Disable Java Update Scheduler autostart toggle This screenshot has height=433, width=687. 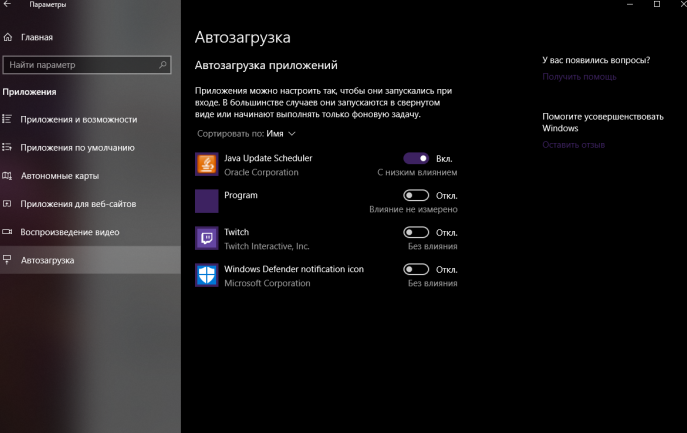coord(416,158)
